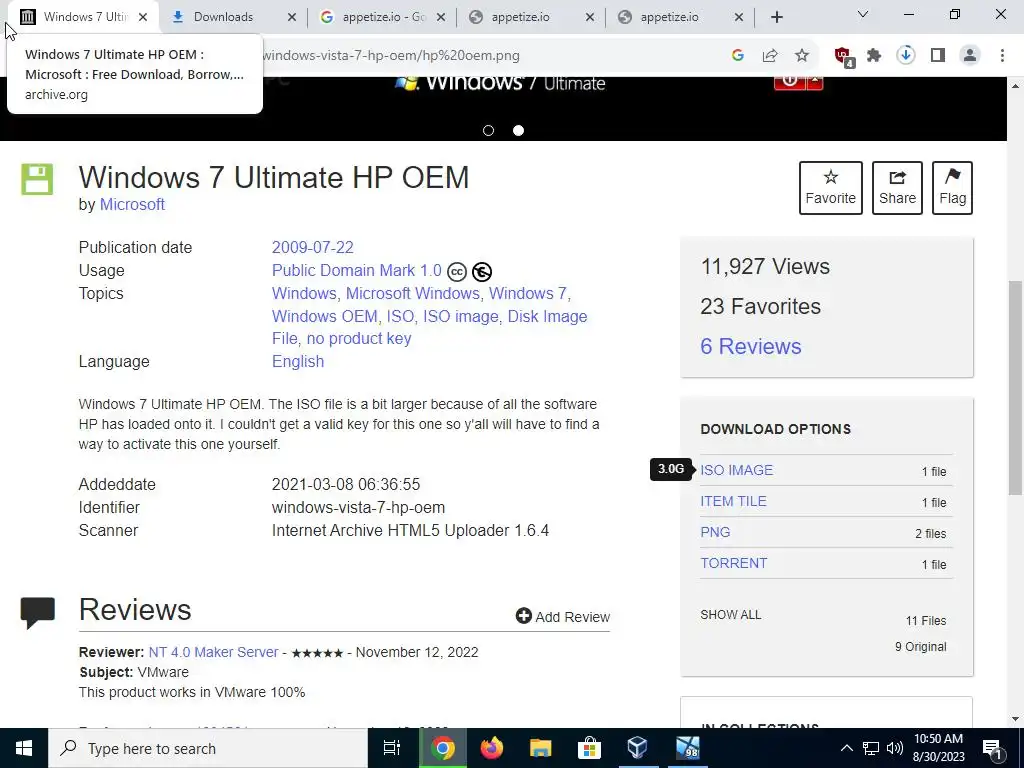Select second carousel dot indicator
Image resolution: width=1024 pixels, height=768 pixels.
pos(519,131)
